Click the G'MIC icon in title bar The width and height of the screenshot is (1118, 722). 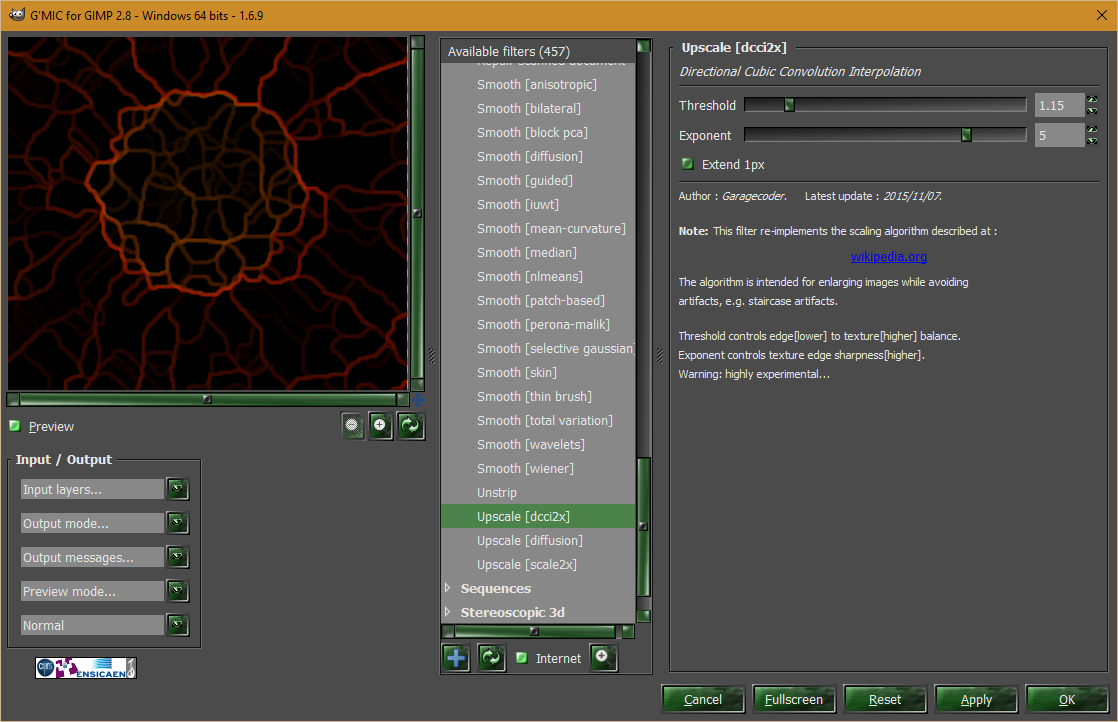(16, 14)
